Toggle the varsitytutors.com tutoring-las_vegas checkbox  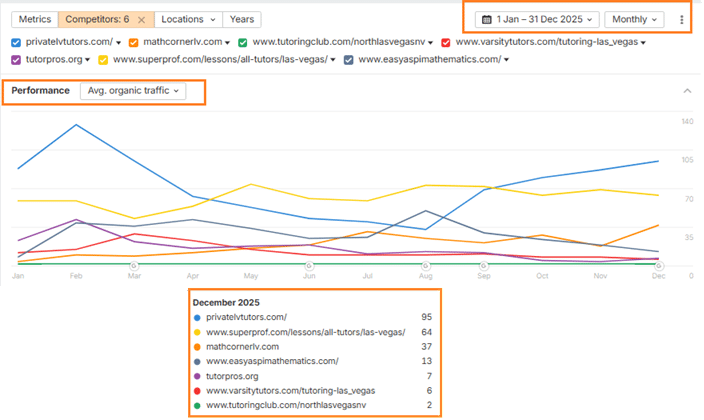tap(446, 43)
